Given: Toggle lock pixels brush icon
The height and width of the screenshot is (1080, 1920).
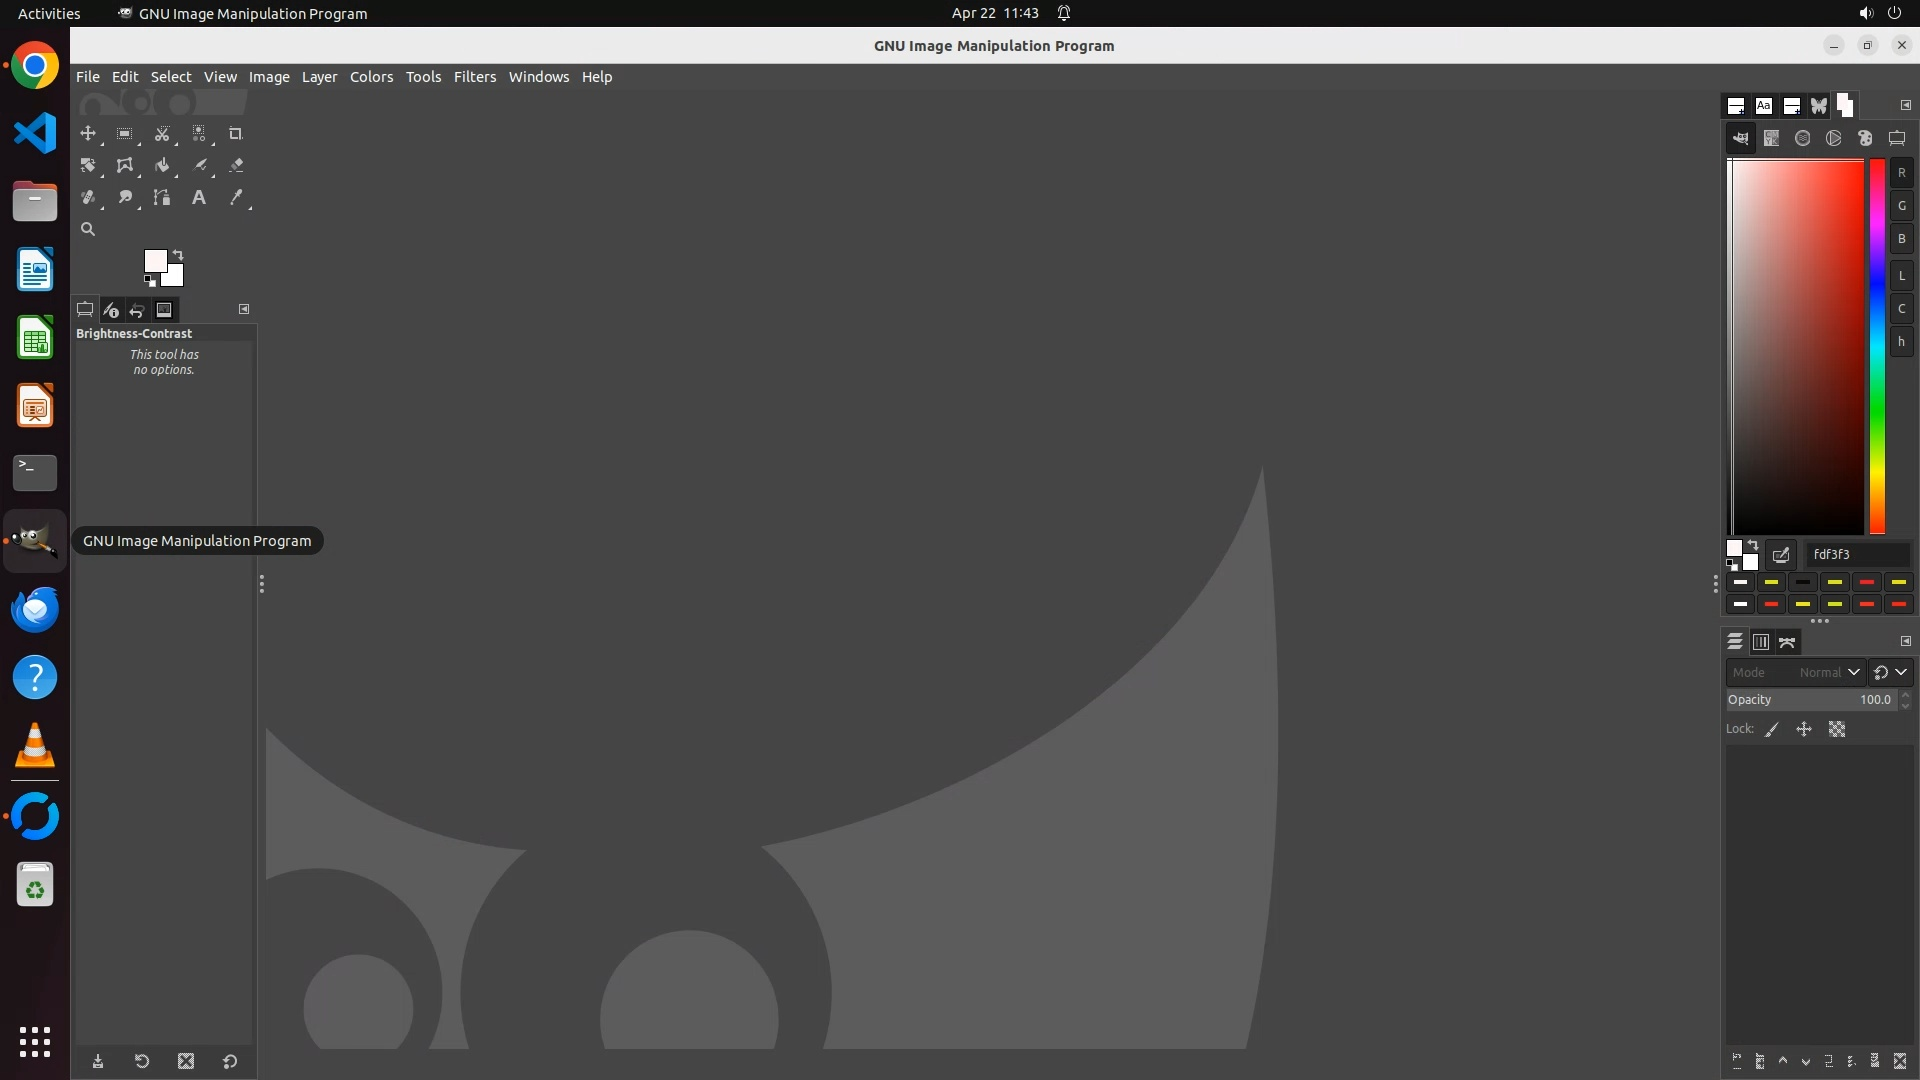Looking at the screenshot, I should pos(1772,730).
